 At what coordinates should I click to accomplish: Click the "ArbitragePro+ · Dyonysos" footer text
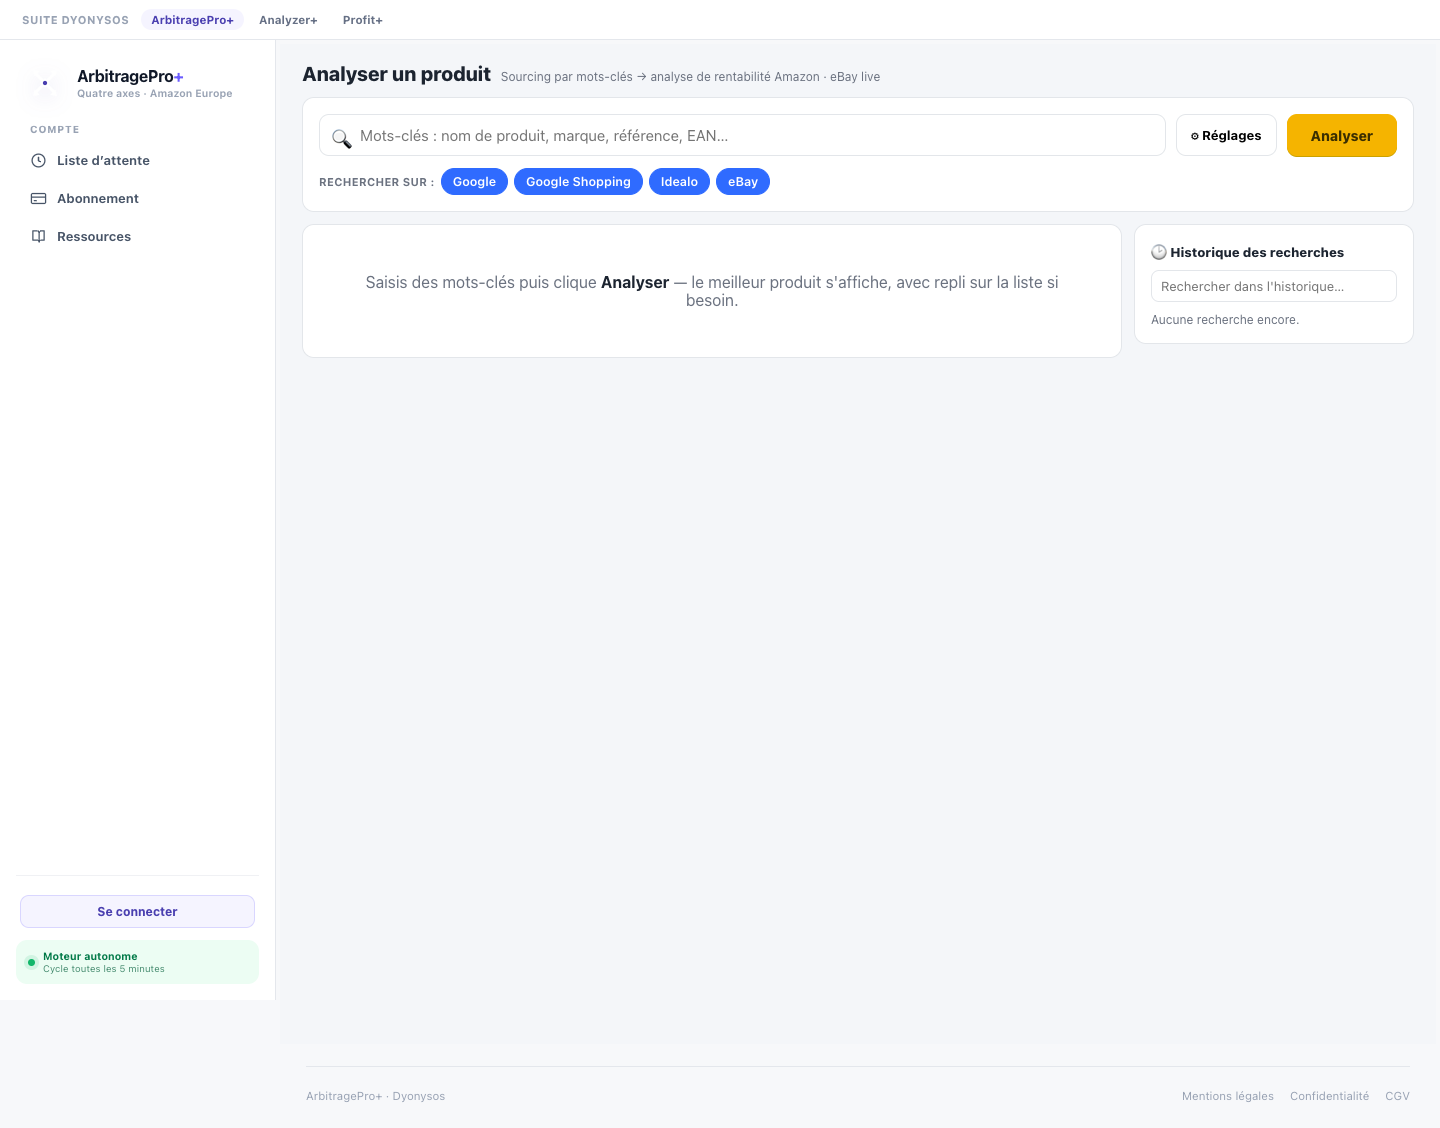point(375,1097)
